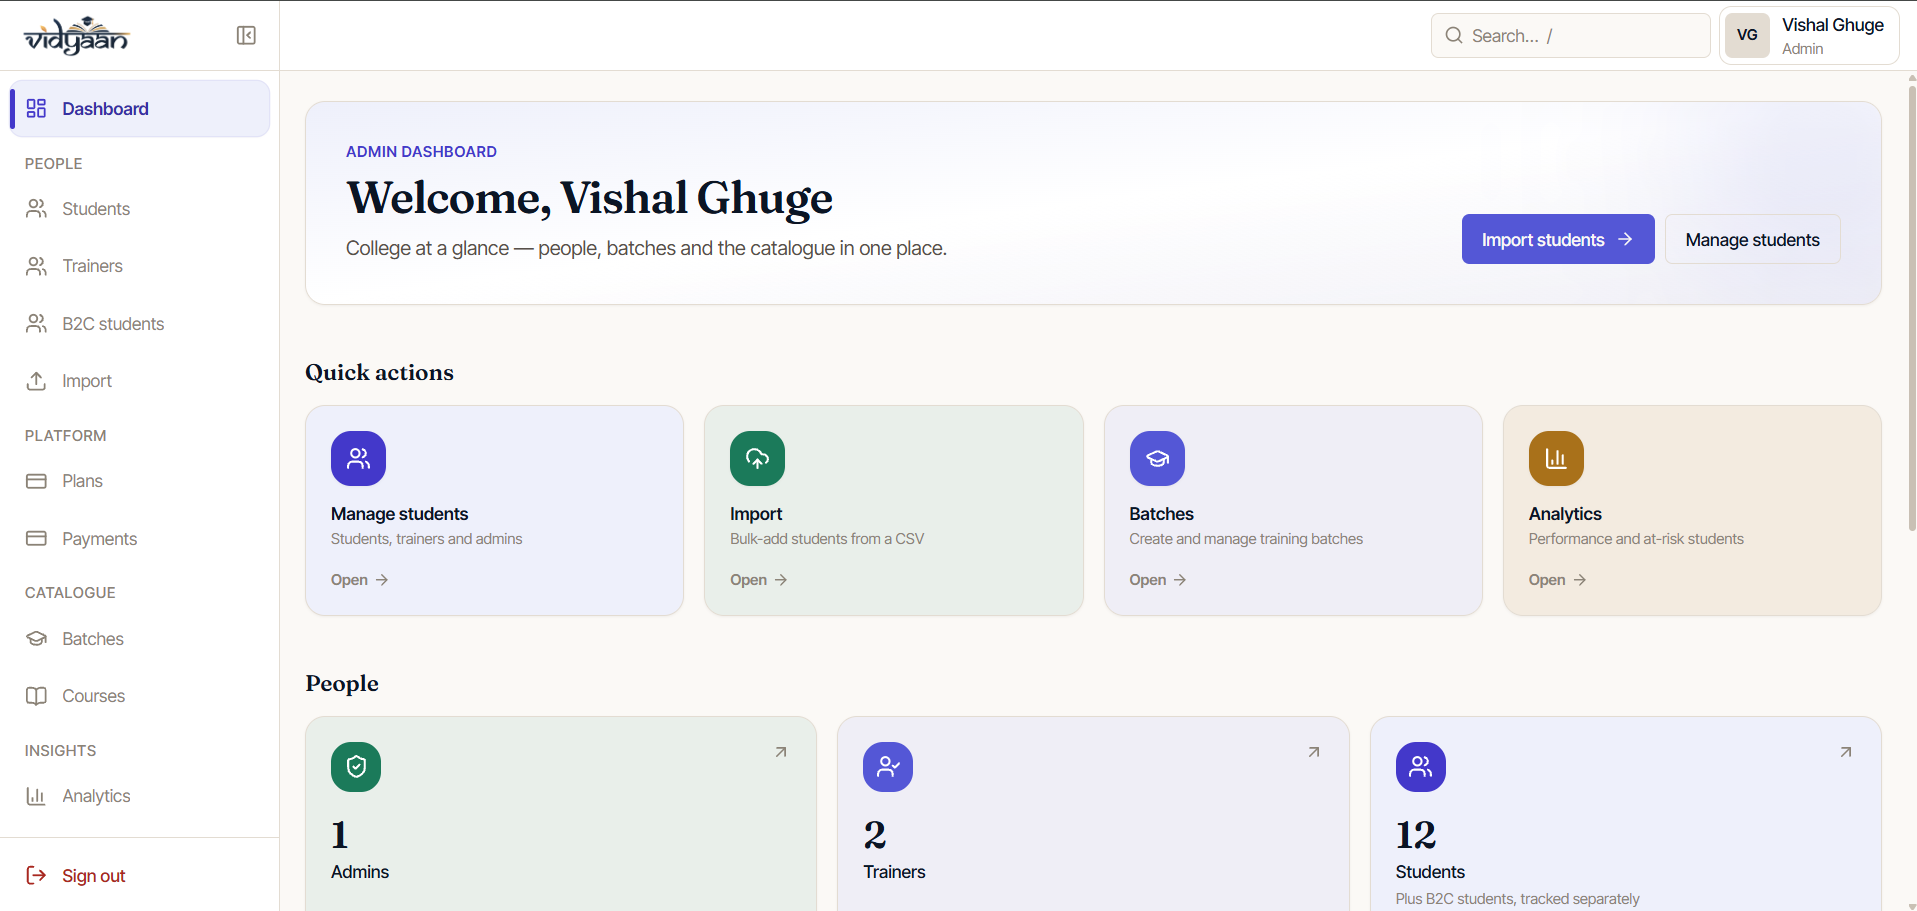Open the Vishal Ghuge profile menu
1917x911 pixels.
[x=1809, y=36]
